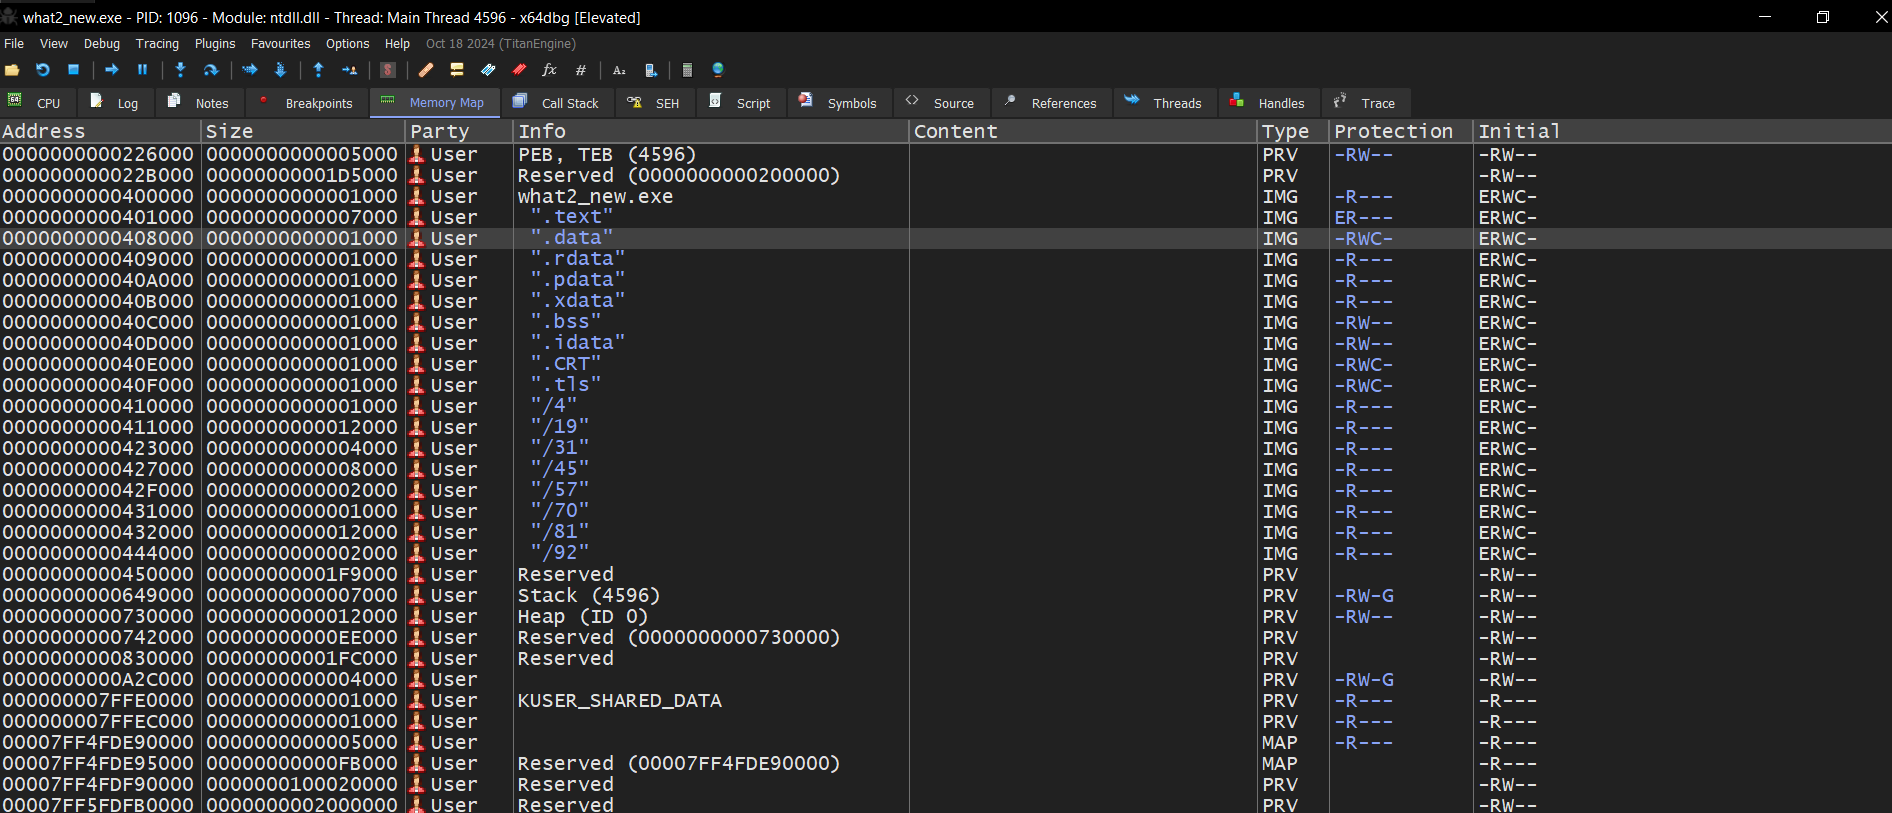Click the Comments yellow speech icon
Image resolution: width=1892 pixels, height=813 pixels.
pyautogui.click(x=457, y=70)
